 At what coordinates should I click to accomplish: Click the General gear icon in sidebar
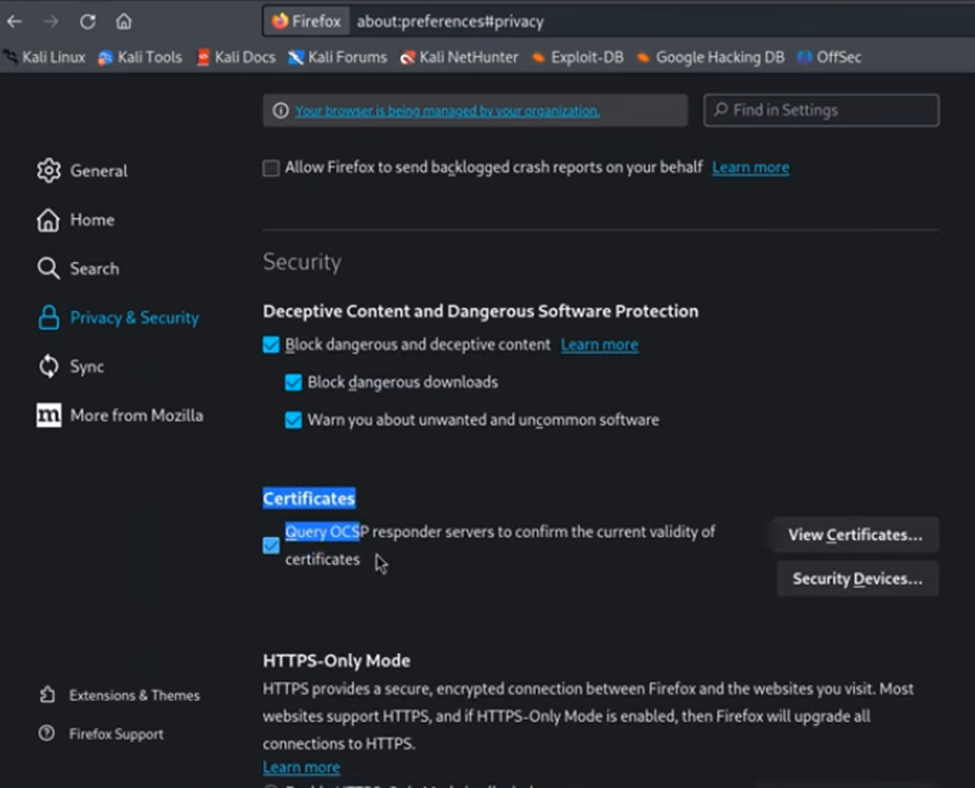pos(49,170)
